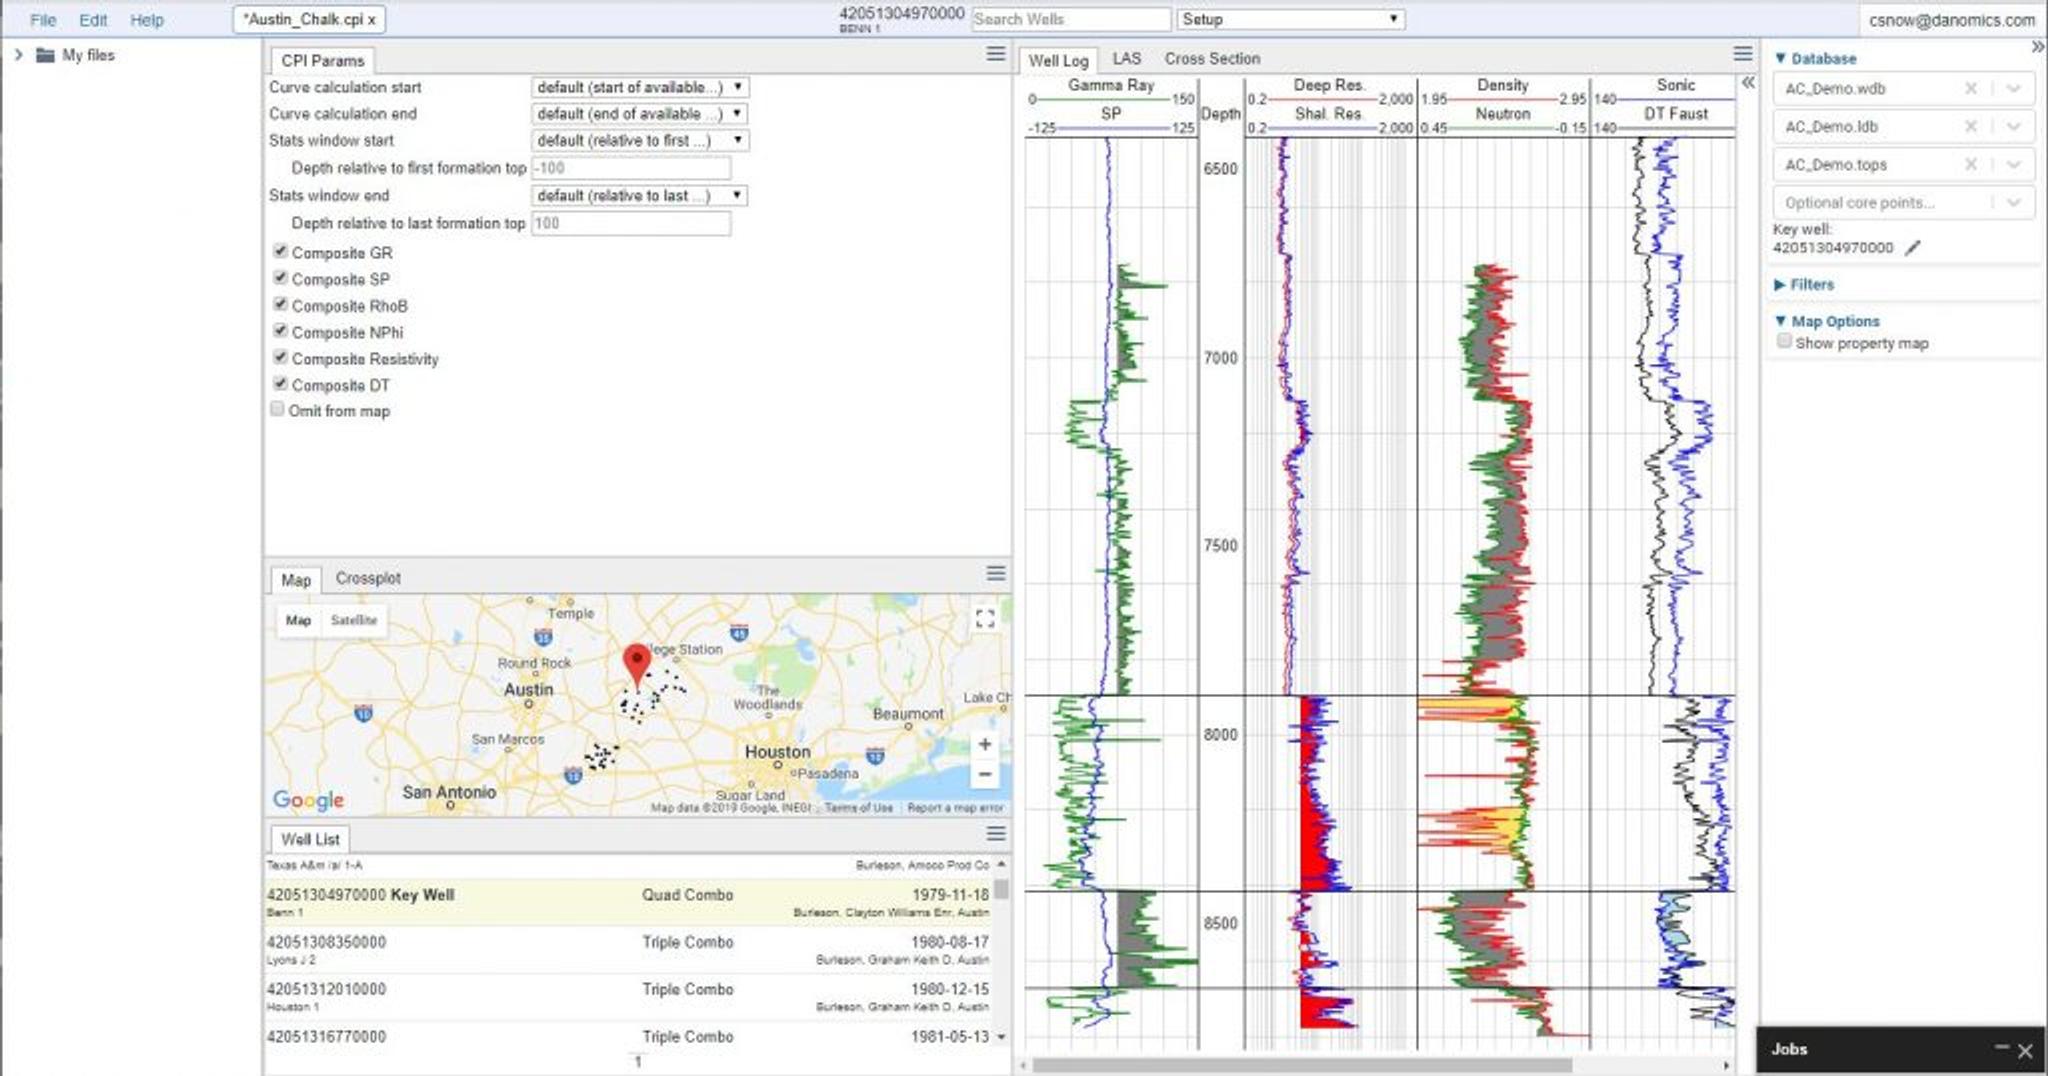Open the Well Log panel hamburger menu
Viewport: 2048px width, 1076px height.
coord(1742,54)
